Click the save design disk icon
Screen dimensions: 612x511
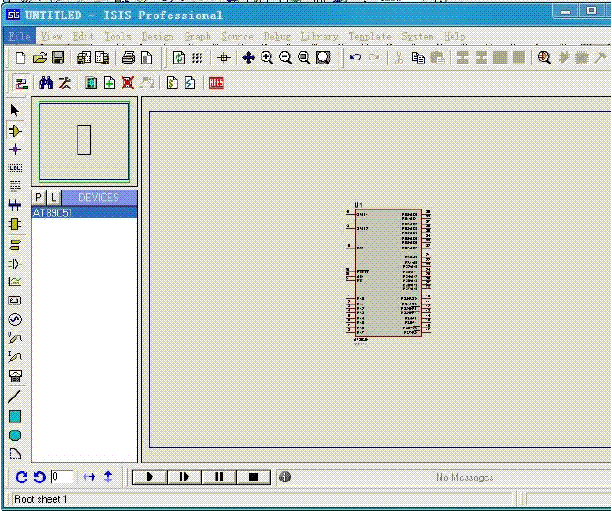(x=58, y=58)
